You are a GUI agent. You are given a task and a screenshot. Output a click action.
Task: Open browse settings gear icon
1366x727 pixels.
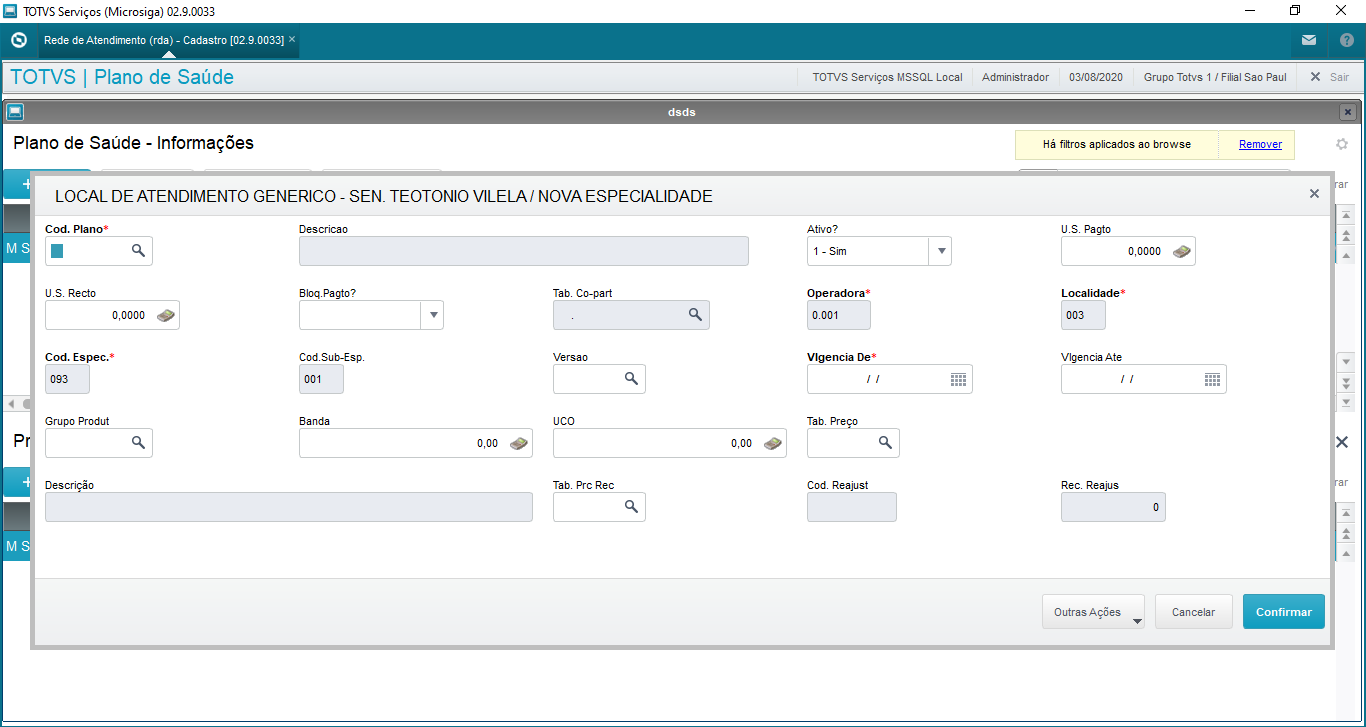click(1342, 144)
